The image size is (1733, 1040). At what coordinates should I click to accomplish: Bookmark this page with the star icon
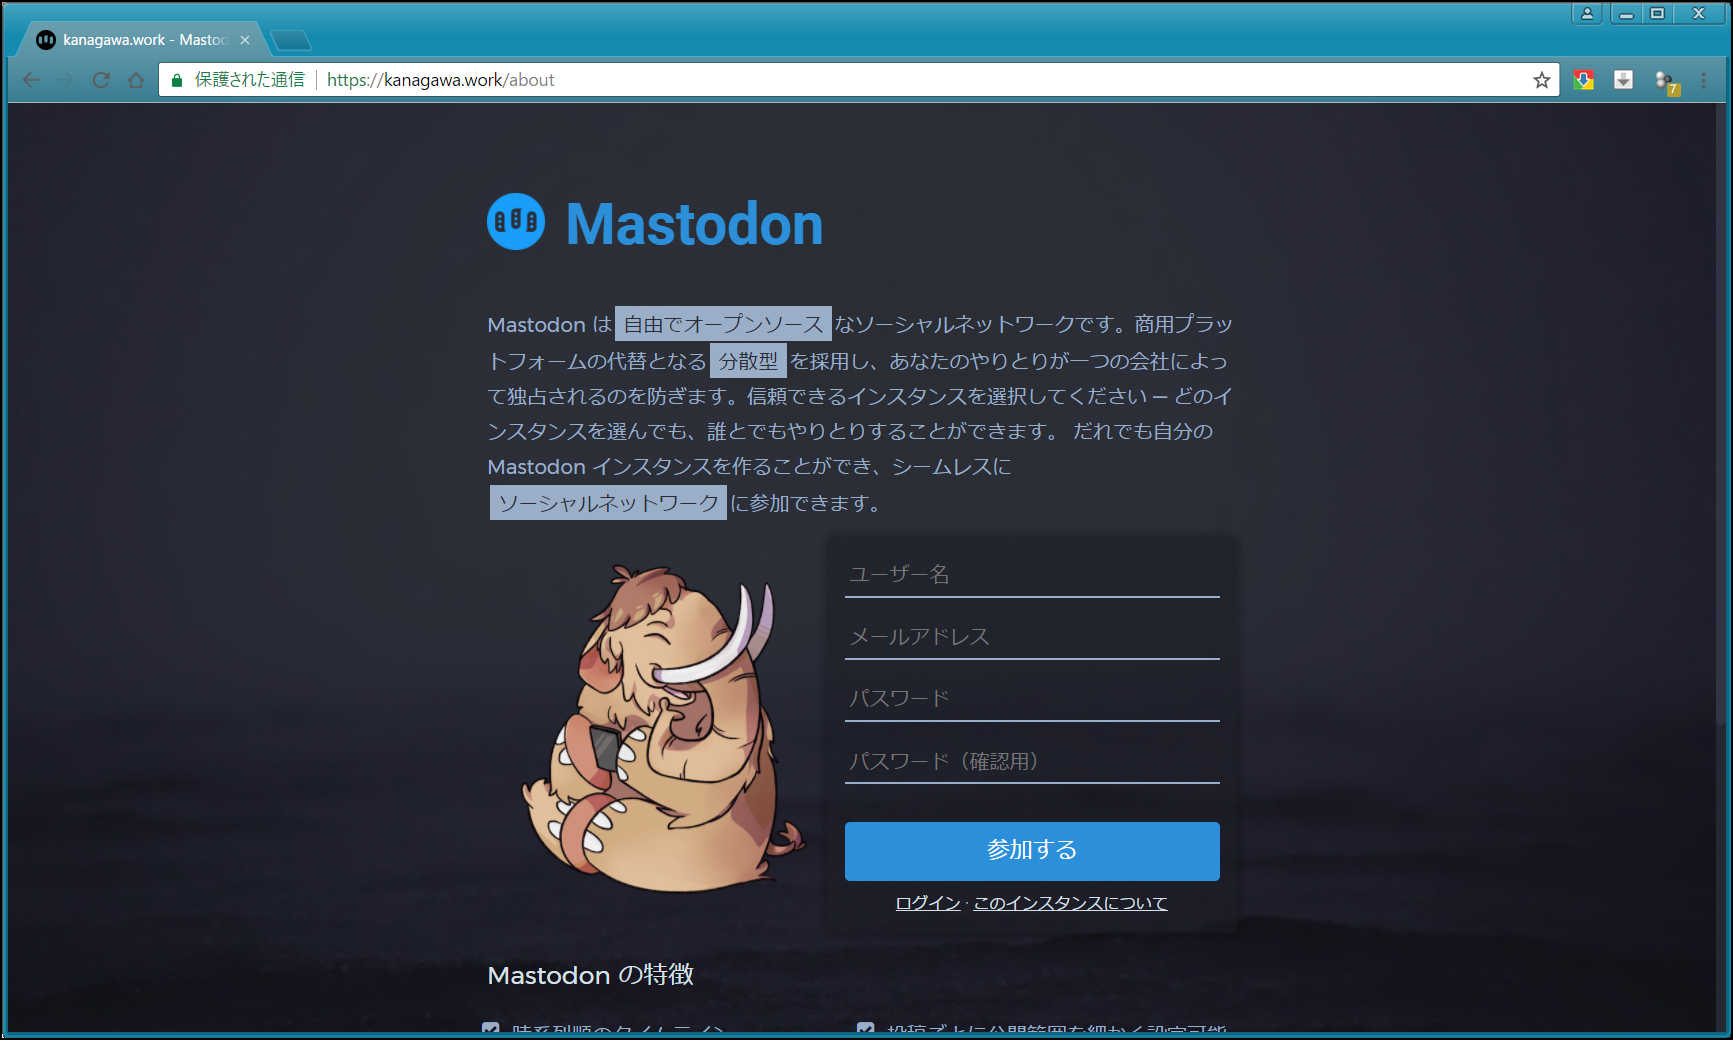pyautogui.click(x=1541, y=80)
